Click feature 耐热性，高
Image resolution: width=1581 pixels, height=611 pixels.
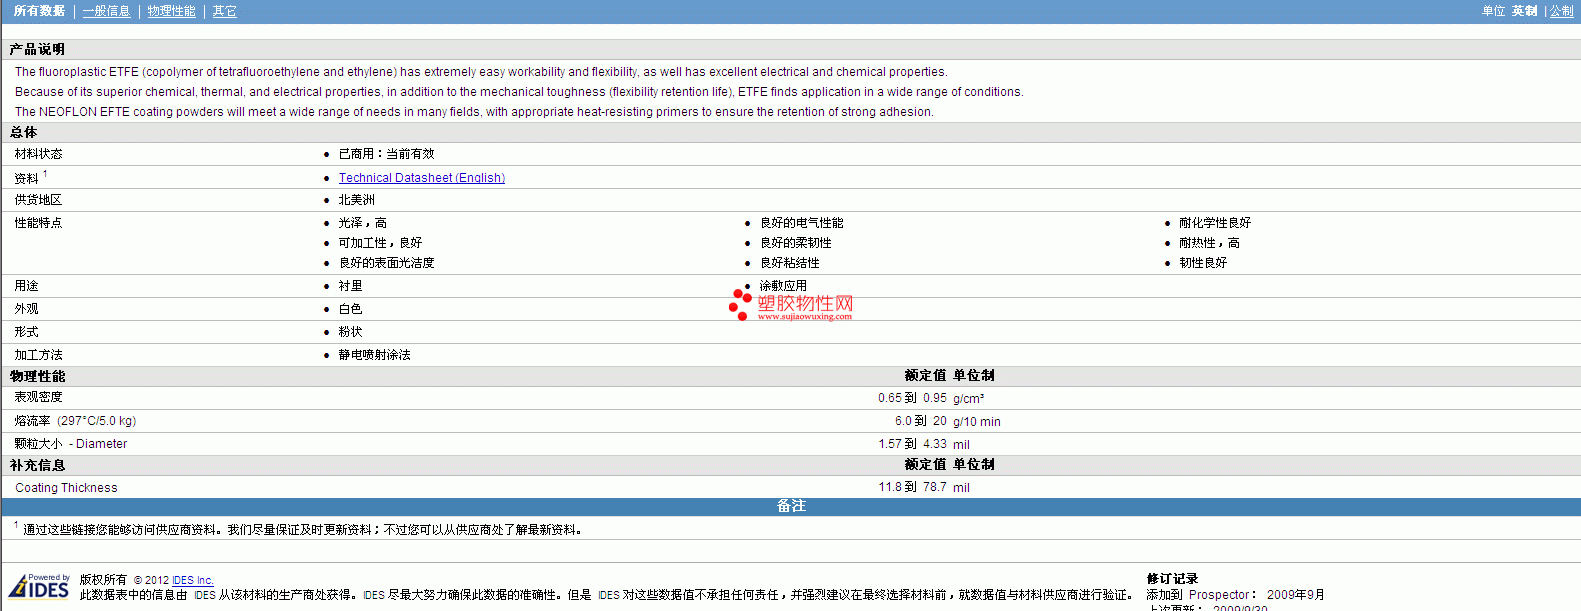point(1208,243)
